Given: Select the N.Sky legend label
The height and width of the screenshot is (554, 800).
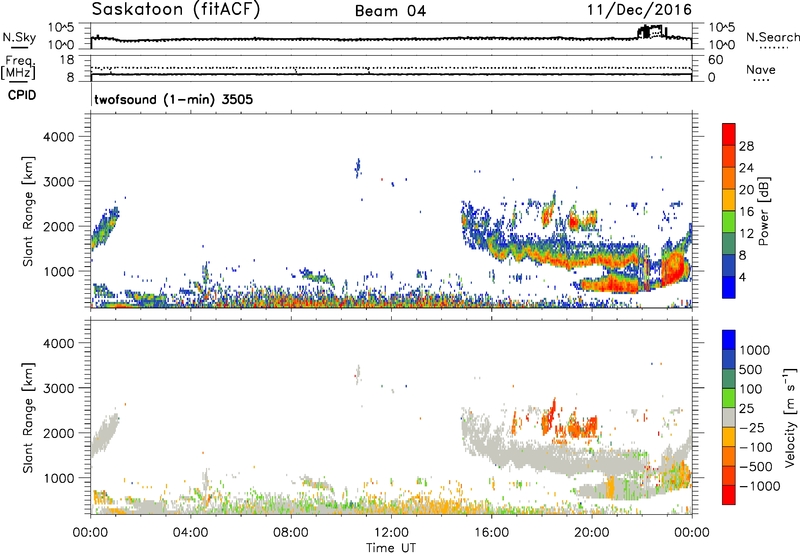Looking at the screenshot, I should coord(19,37).
